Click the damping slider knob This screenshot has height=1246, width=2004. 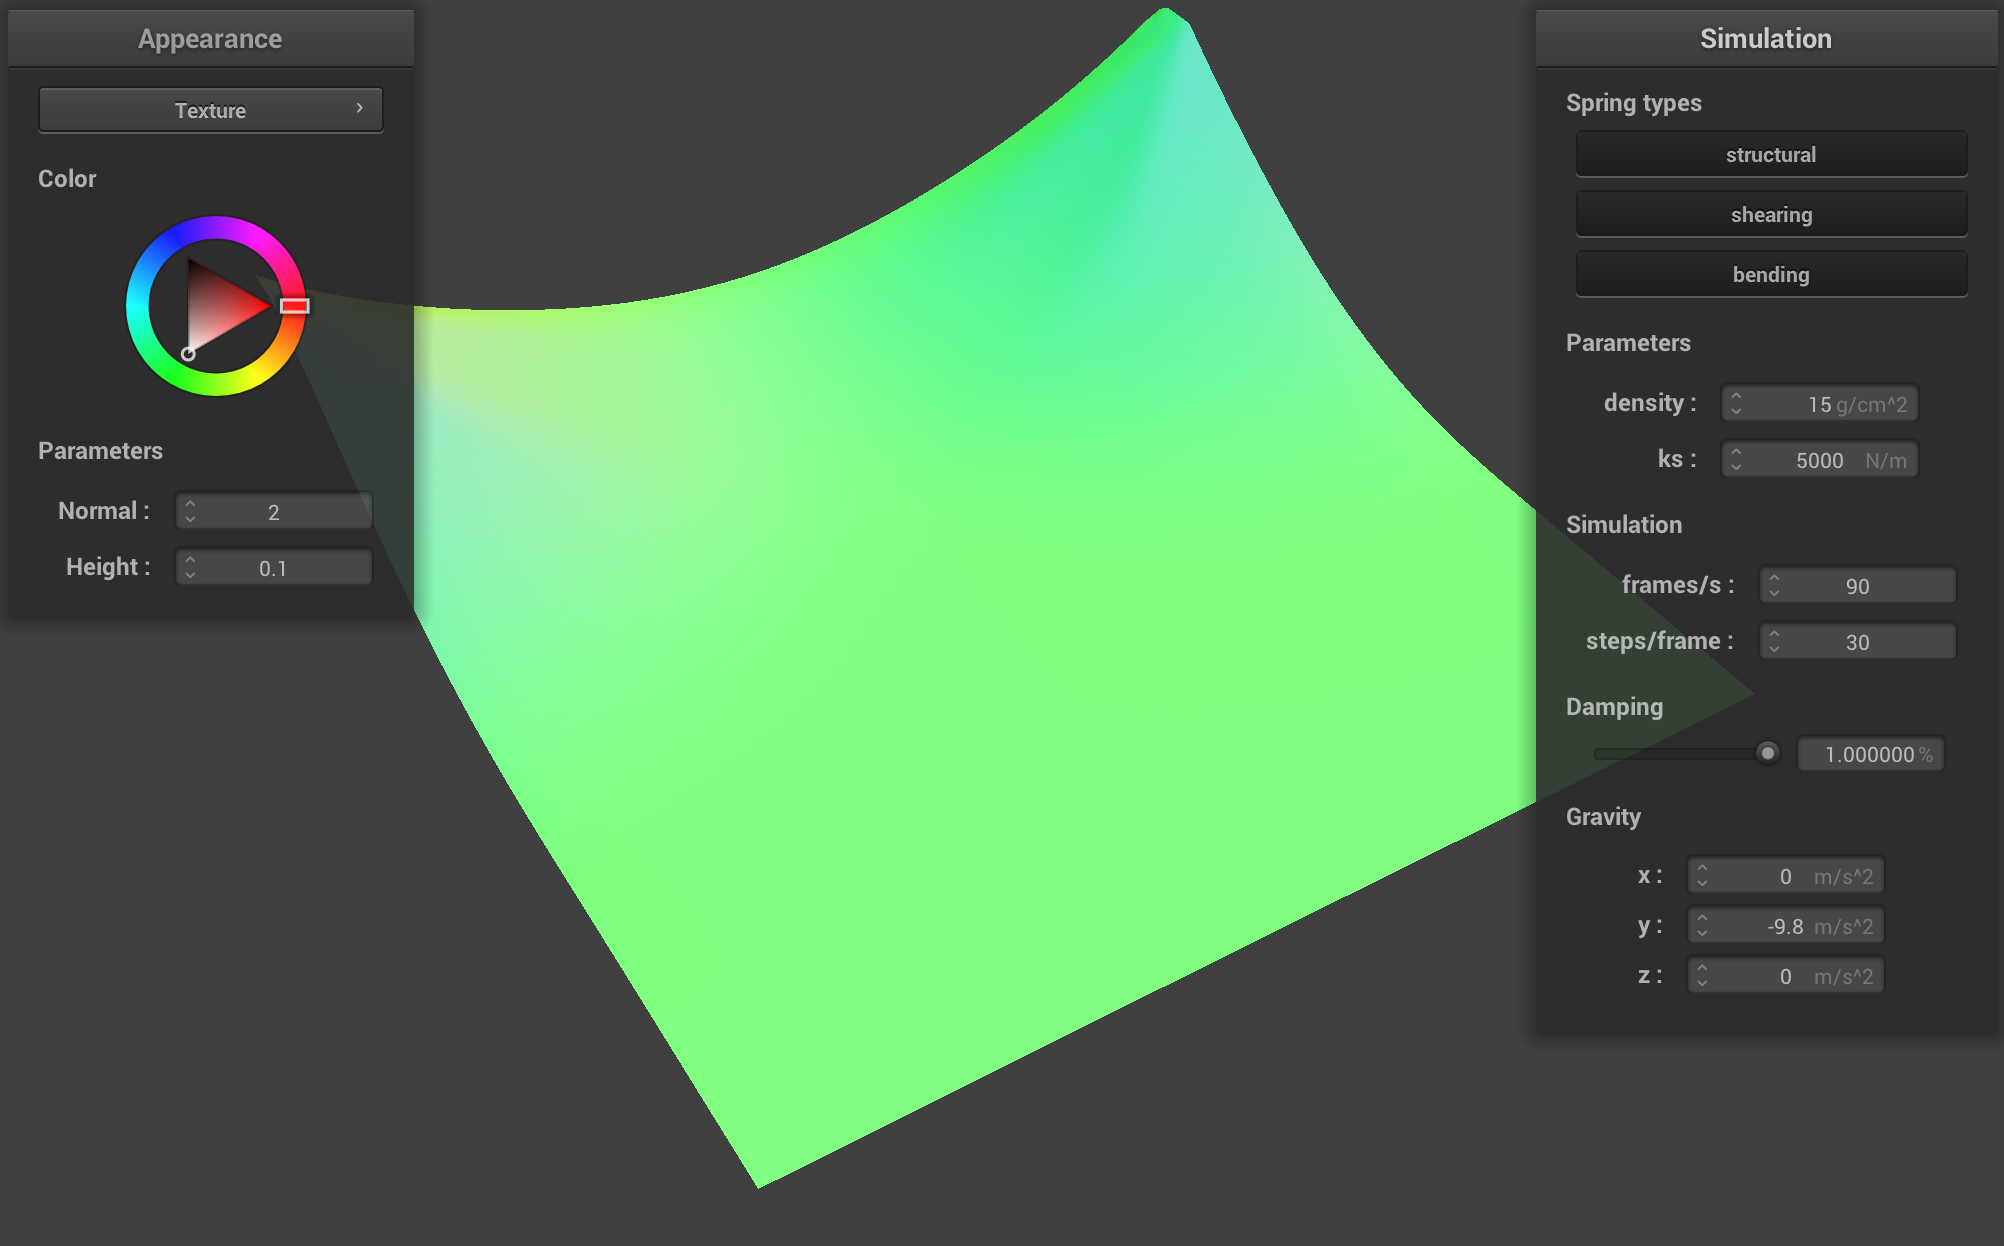pyautogui.click(x=1768, y=753)
